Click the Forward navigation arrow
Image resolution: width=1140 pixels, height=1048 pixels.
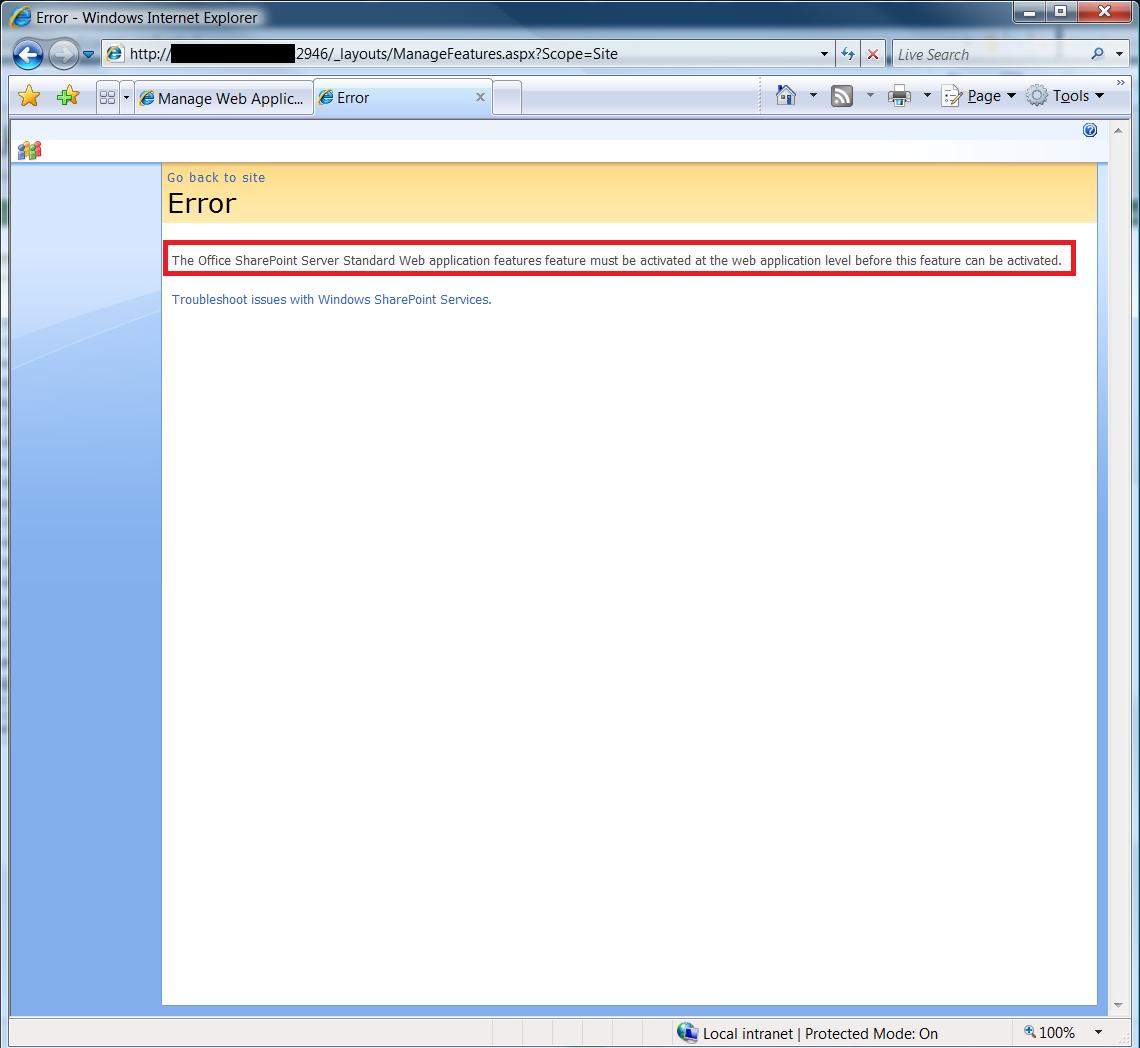[62, 54]
